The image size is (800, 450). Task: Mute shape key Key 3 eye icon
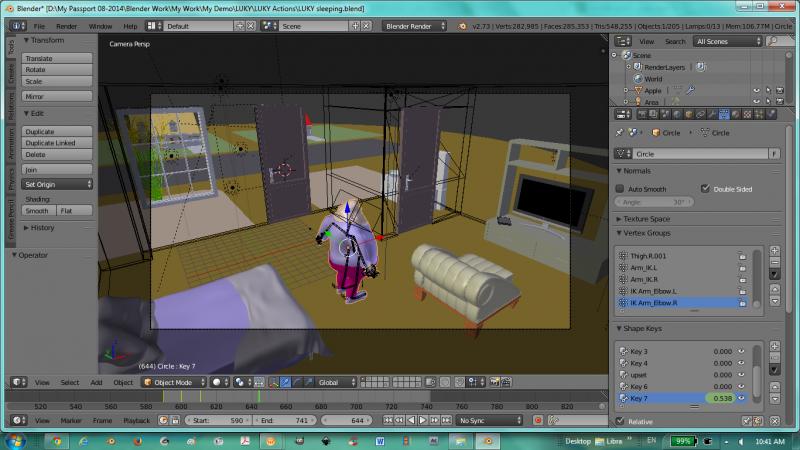741,351
